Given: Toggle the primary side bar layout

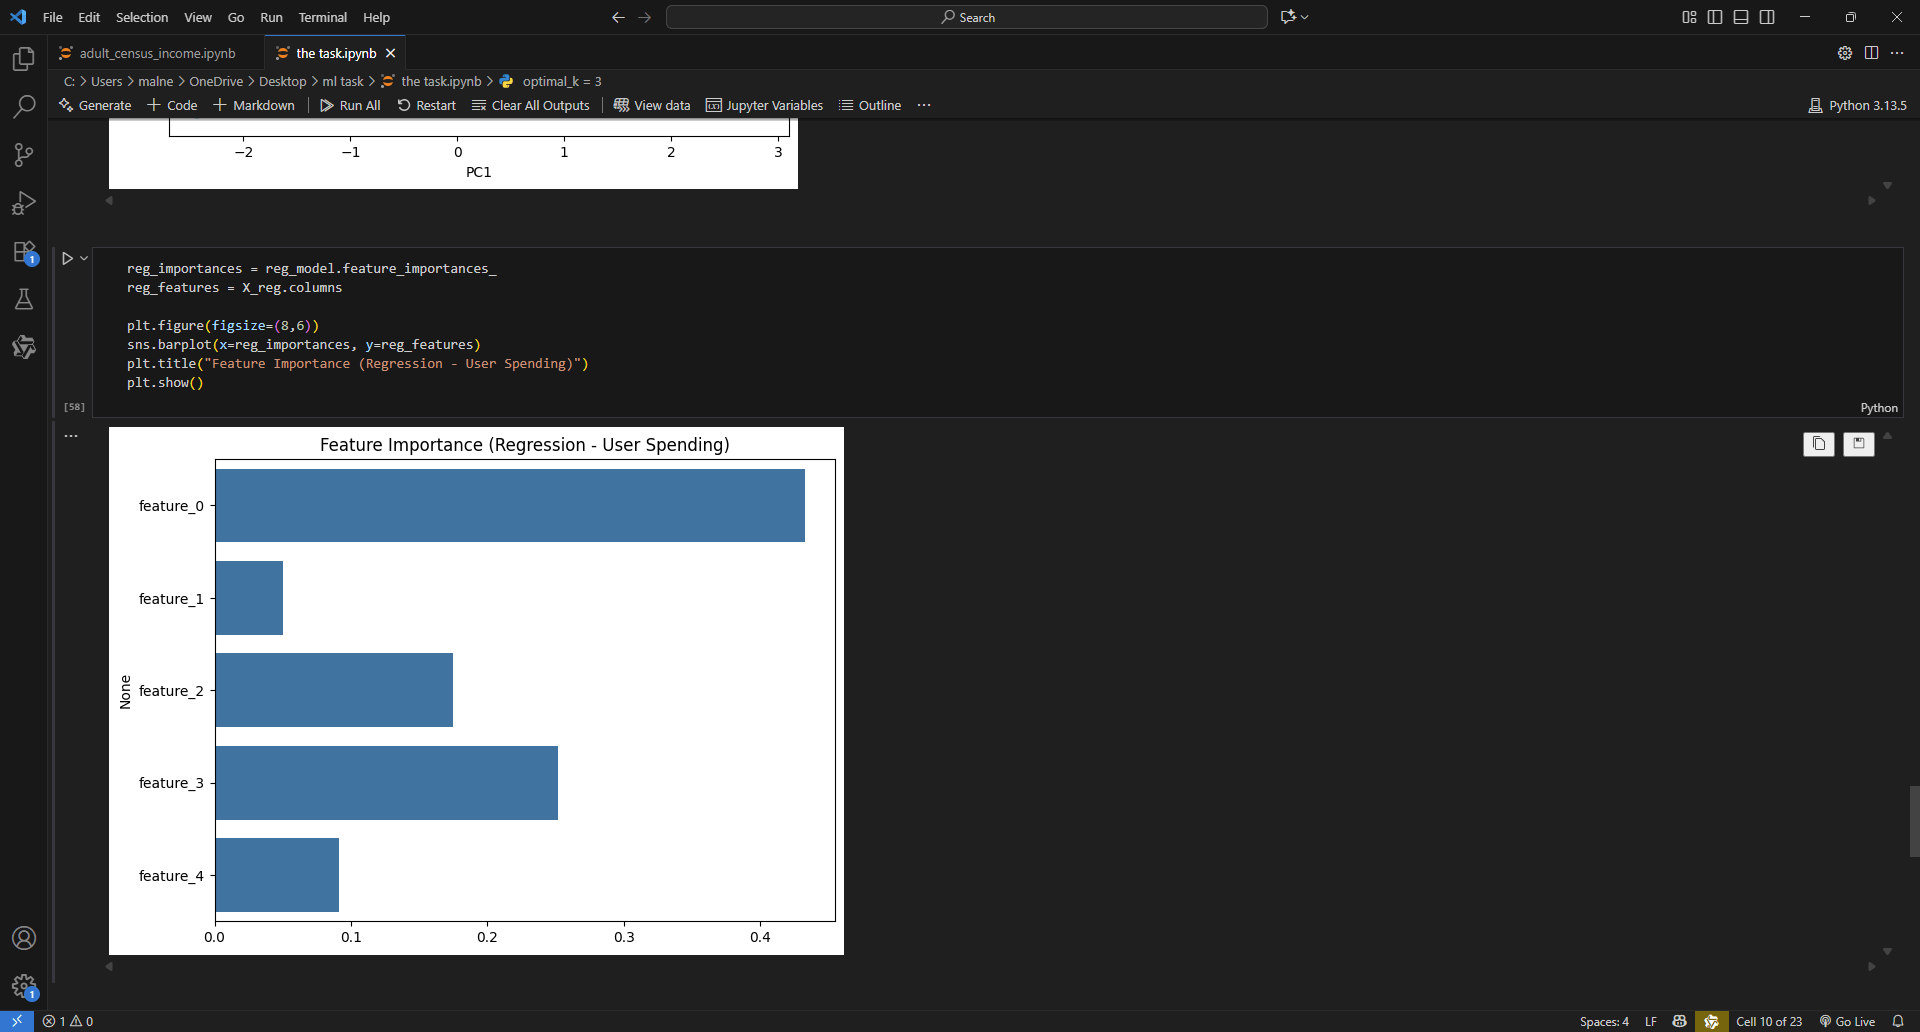Looking at the screenshot, I should (x=1715, y=17).
